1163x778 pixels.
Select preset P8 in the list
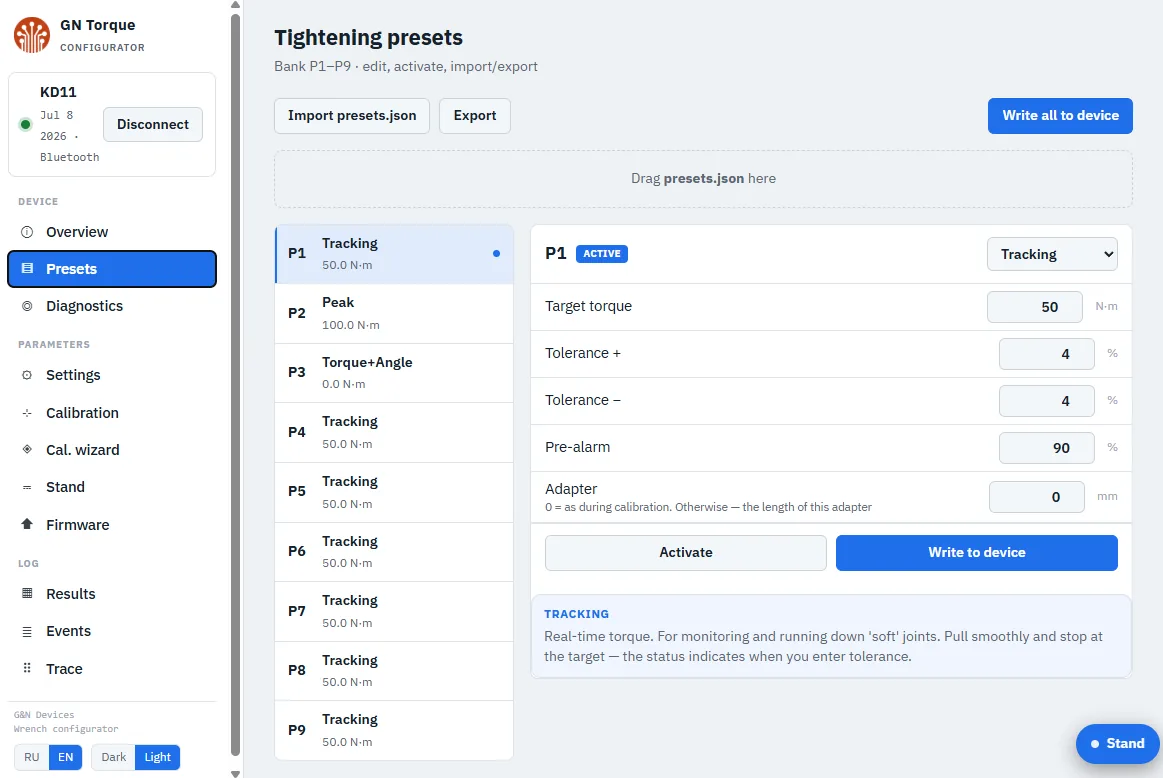coord(394,671)
